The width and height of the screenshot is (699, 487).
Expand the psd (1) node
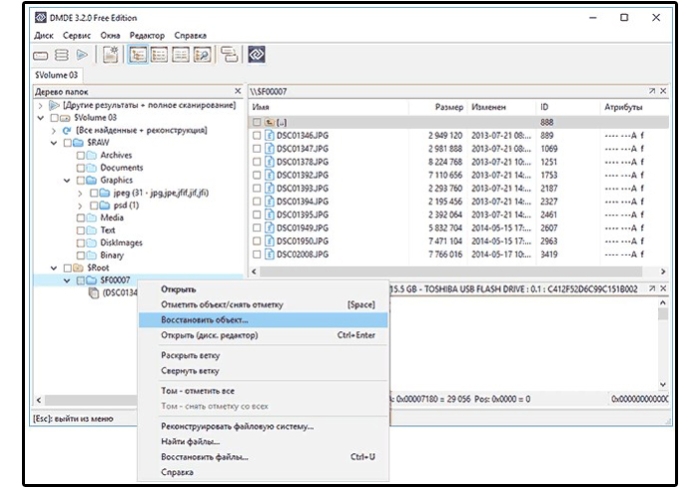(x=80, y=206)
